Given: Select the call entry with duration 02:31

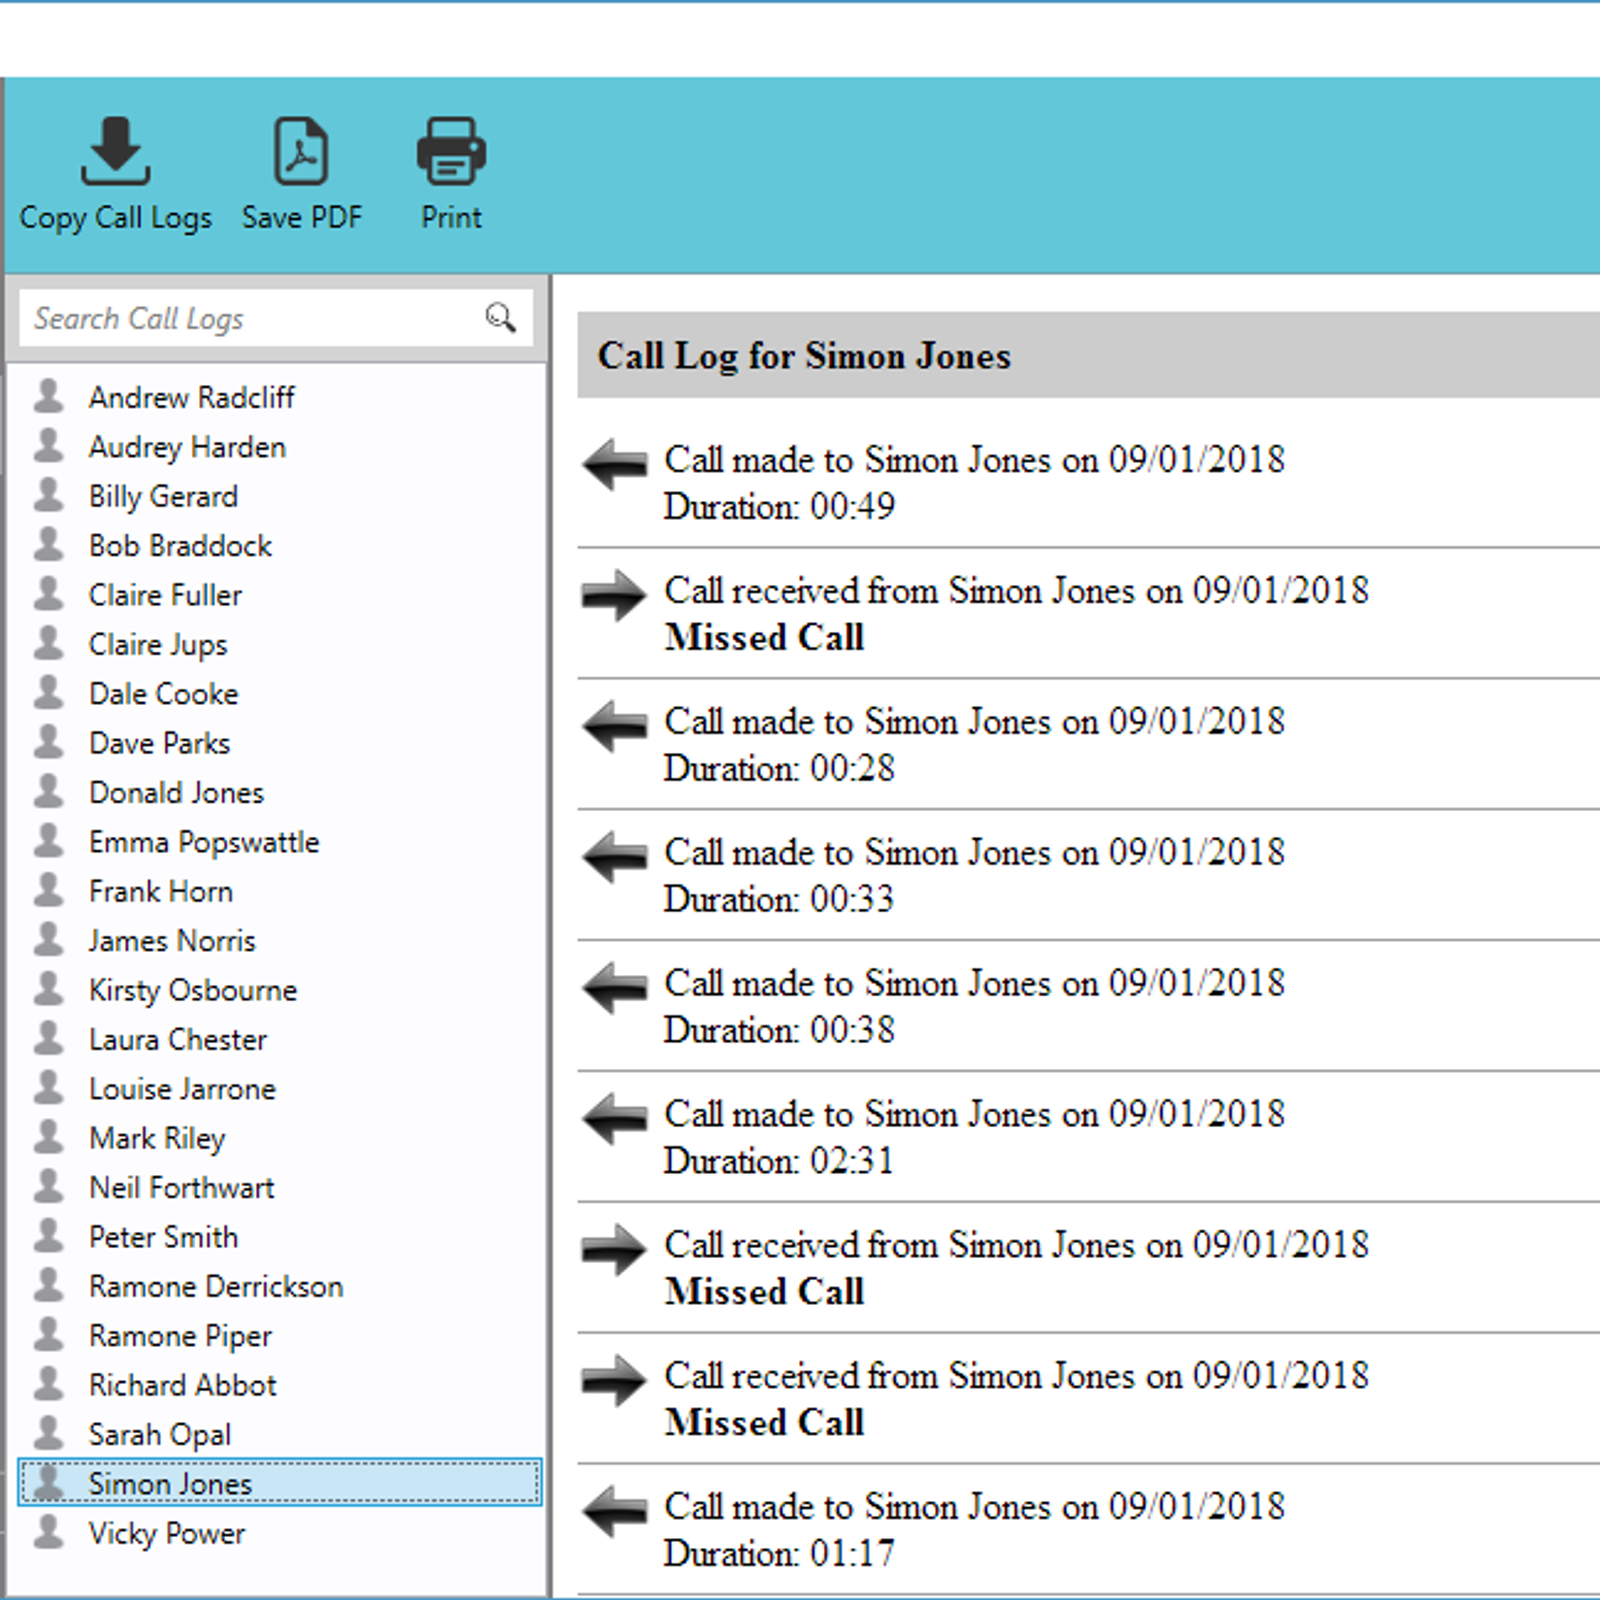Looking at the screenshot, I should pos(975,1137).
